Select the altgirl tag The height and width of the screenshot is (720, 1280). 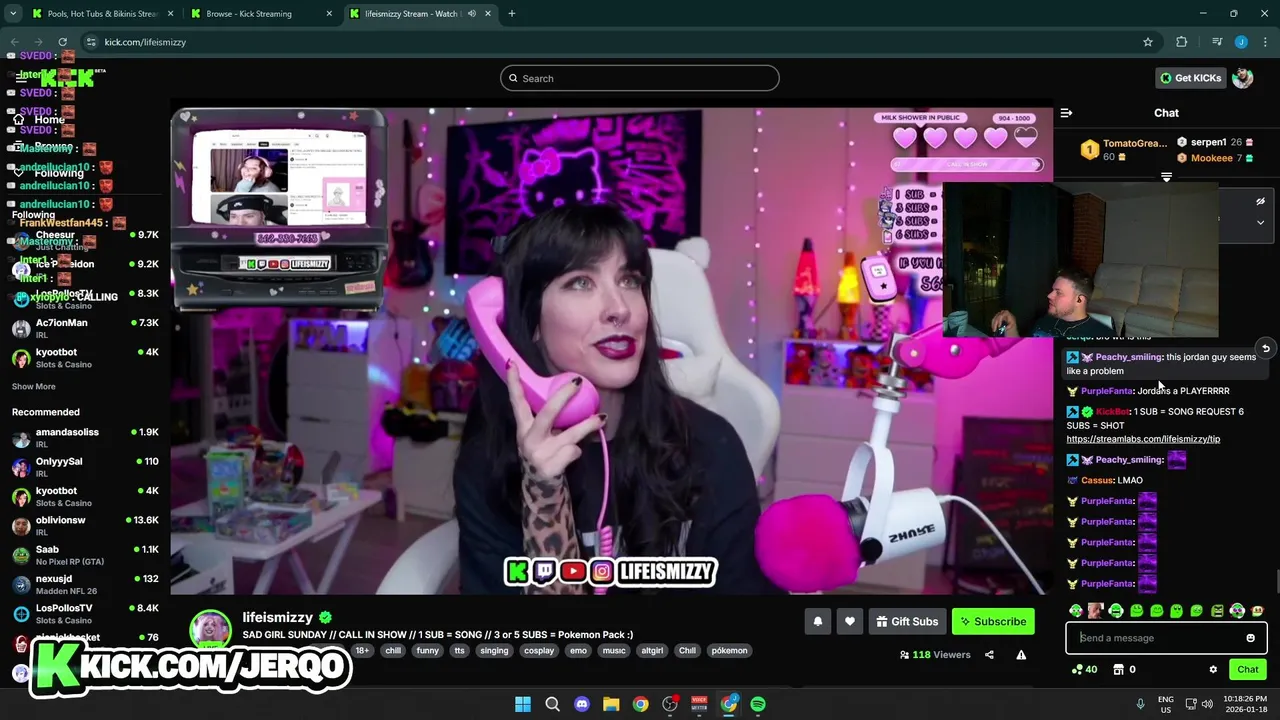tap(652, 651)
